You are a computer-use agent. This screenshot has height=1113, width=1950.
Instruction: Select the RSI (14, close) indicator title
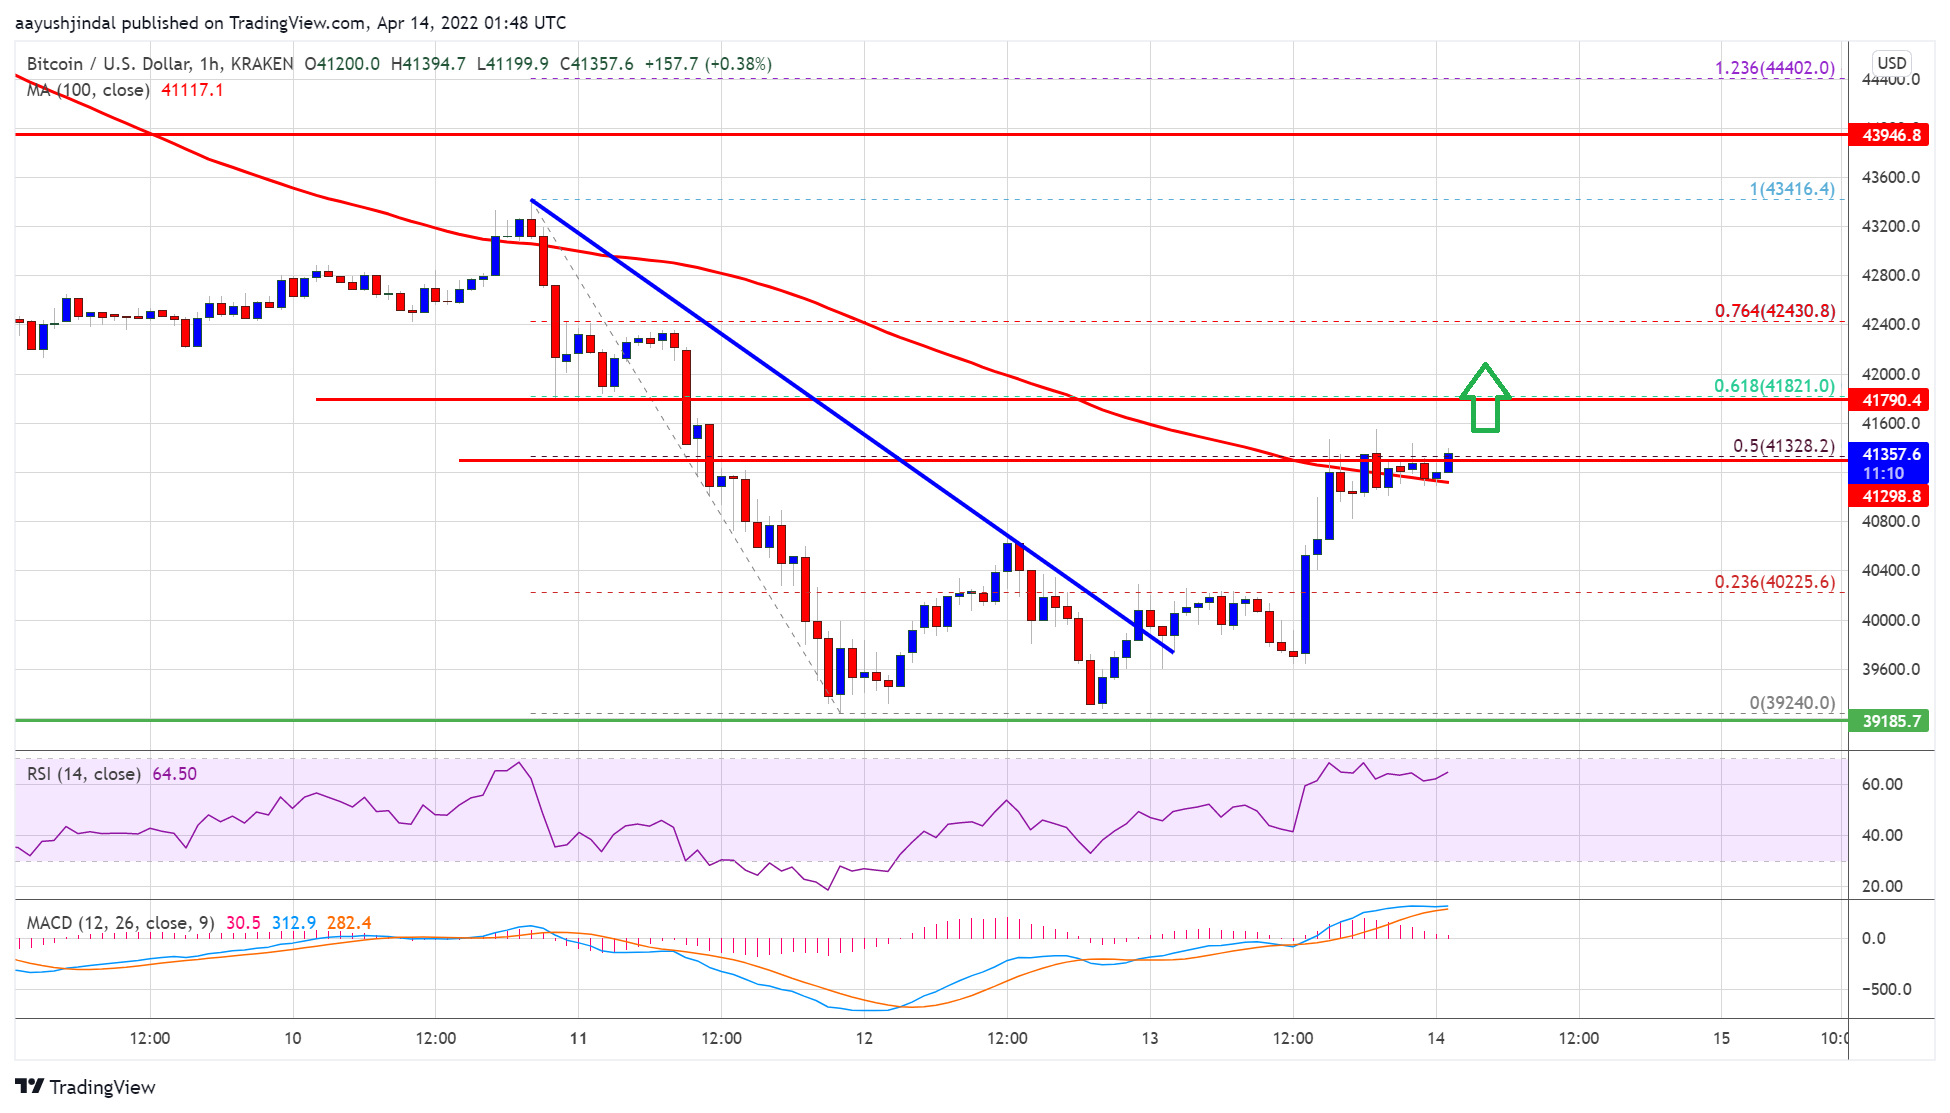pos(83,774)
